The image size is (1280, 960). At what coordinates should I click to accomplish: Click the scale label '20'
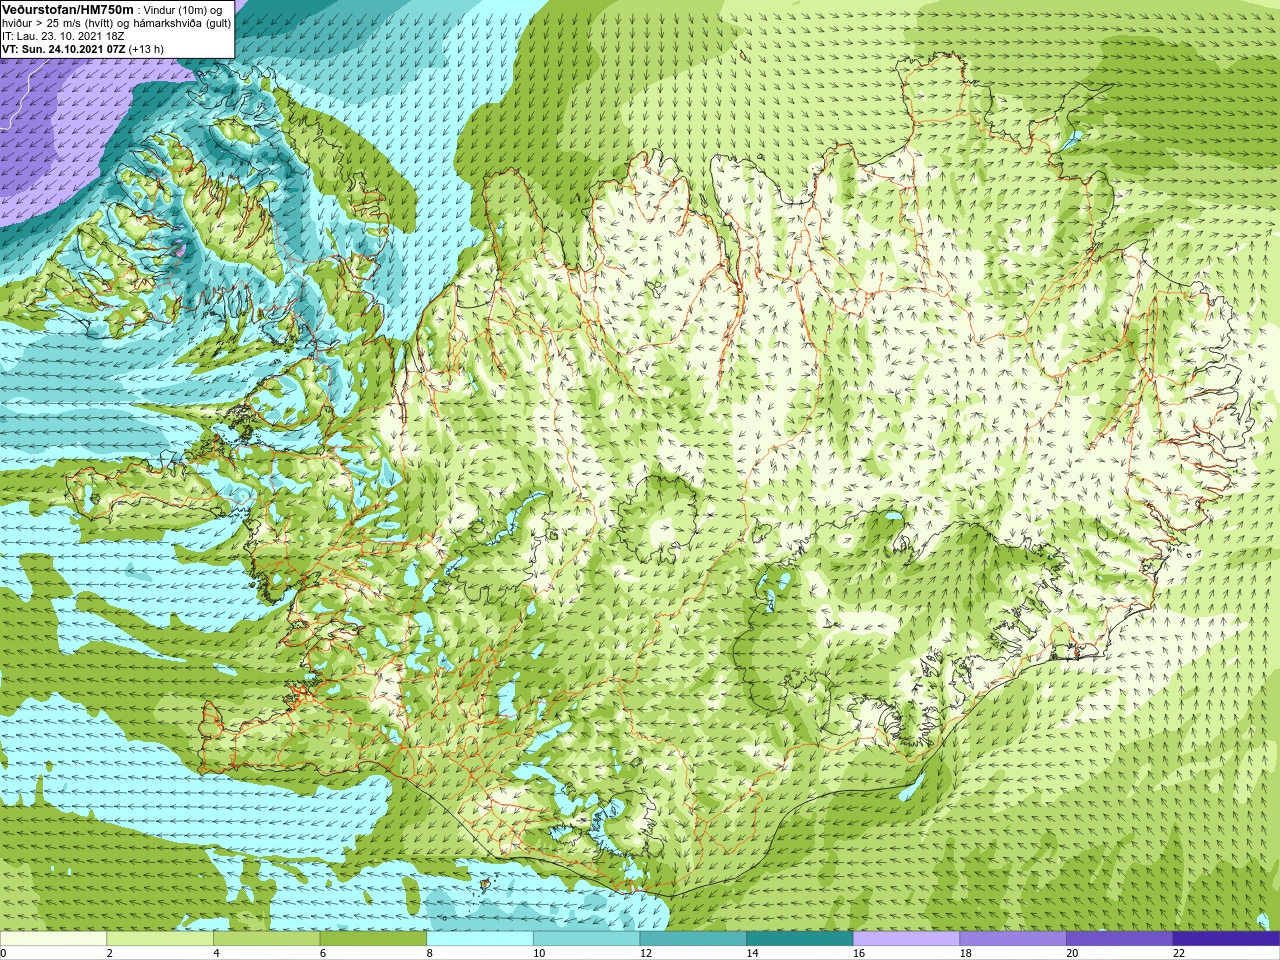click(1072, 953)
